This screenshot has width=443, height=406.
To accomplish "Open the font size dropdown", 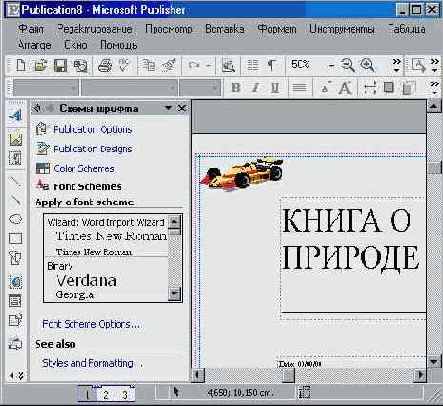I will pos(215,88).
